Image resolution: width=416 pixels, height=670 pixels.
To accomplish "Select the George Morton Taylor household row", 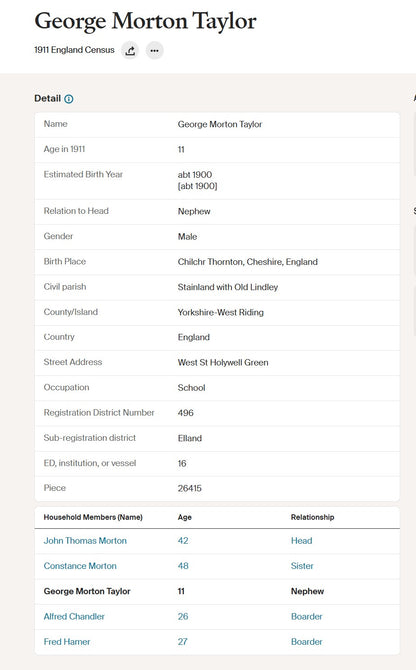I will tap(217, 591).
